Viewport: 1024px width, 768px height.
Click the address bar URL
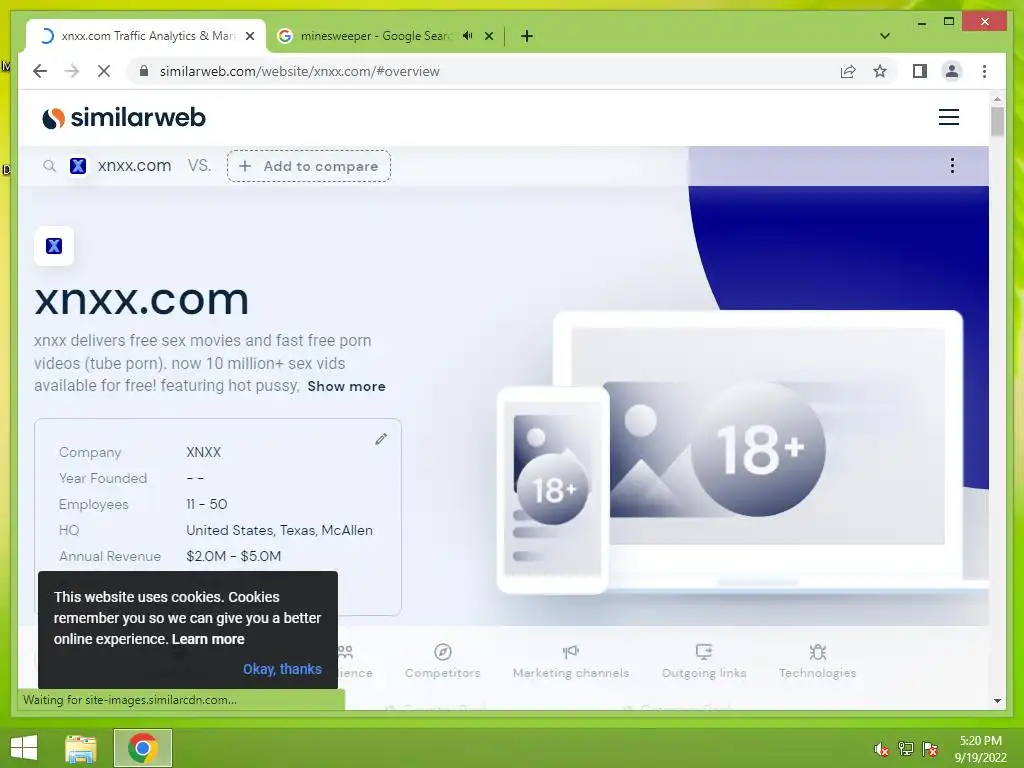pos(299,71)
